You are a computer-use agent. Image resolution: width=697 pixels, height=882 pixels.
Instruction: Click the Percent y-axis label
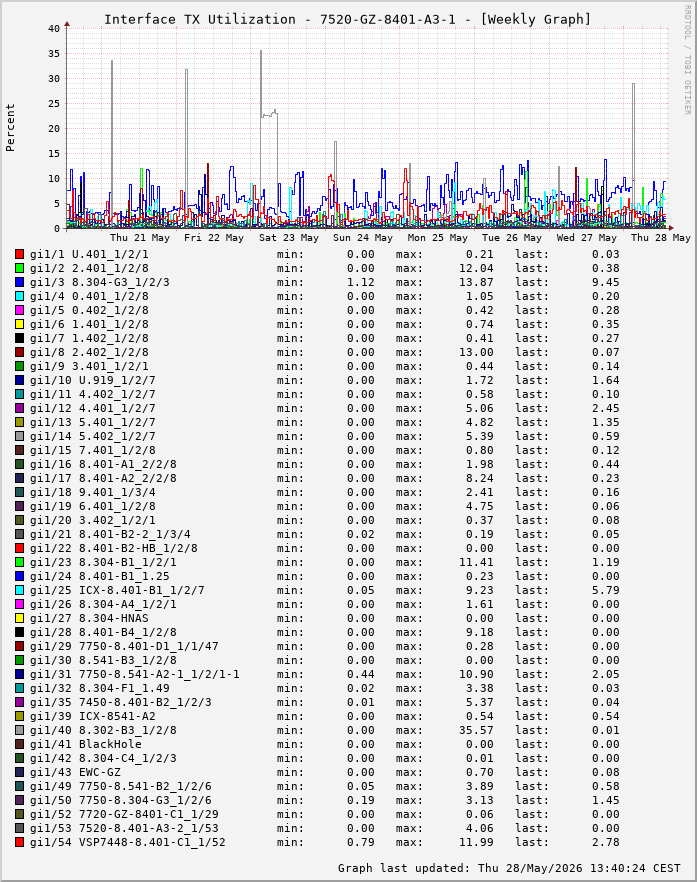pyautogui.click(x=10, y=128)
